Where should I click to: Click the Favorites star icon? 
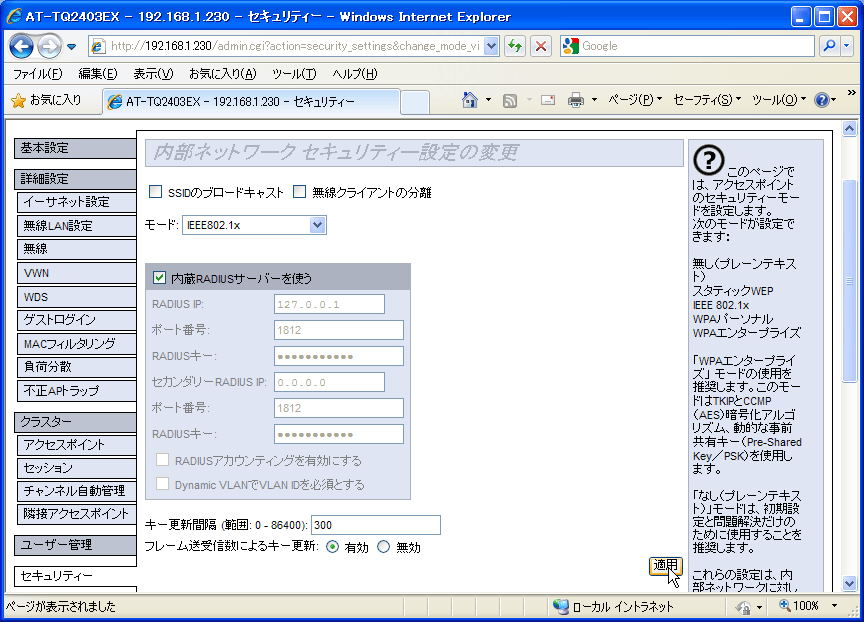(x=18, y=100)
